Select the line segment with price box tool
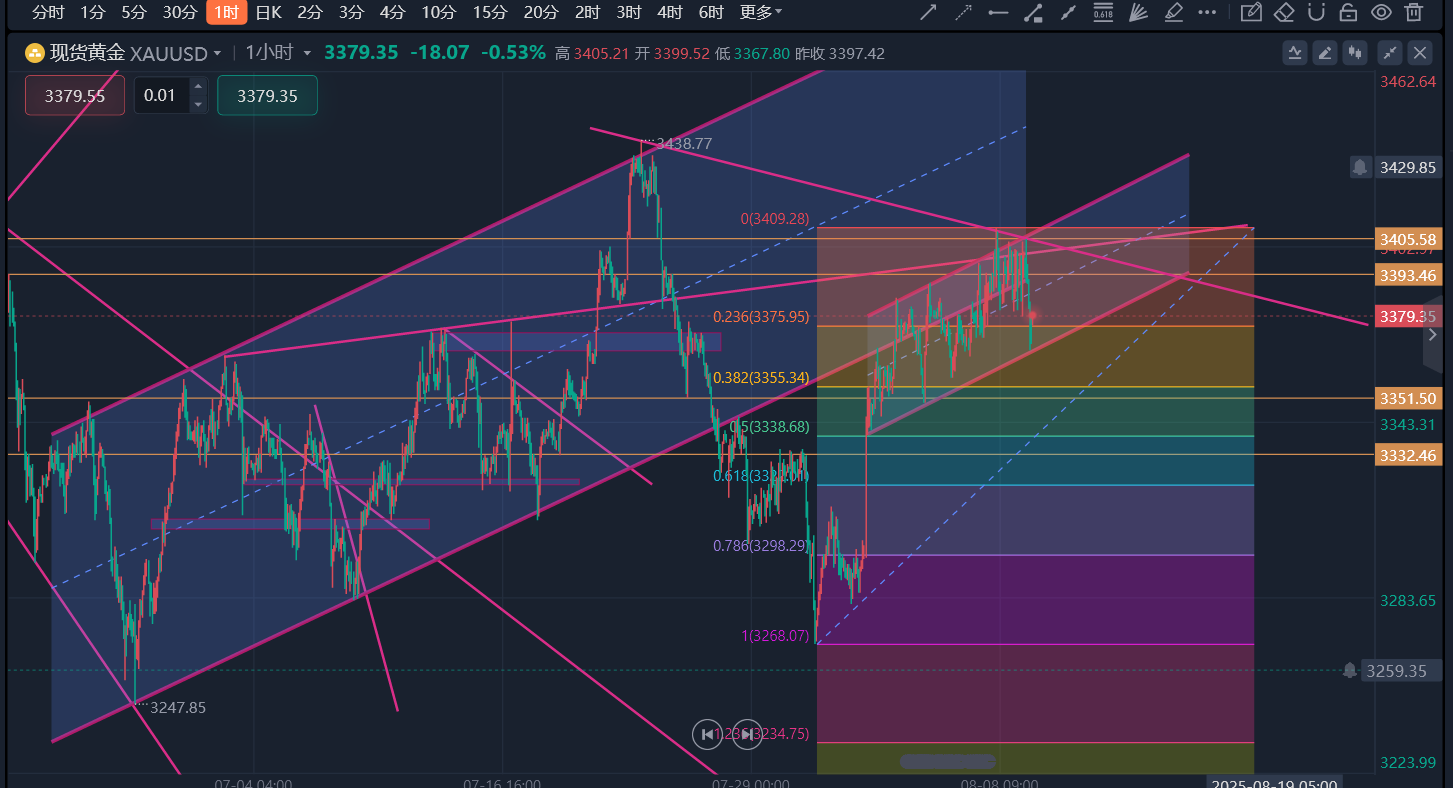Screen dimensions: 1453x788 click(1033, 13)
